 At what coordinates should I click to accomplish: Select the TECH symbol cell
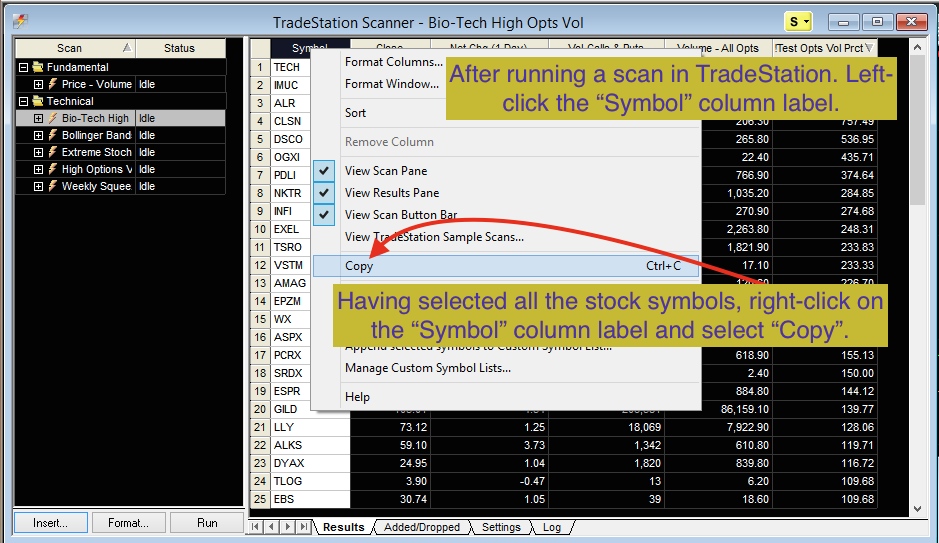[x=290, y=67]
